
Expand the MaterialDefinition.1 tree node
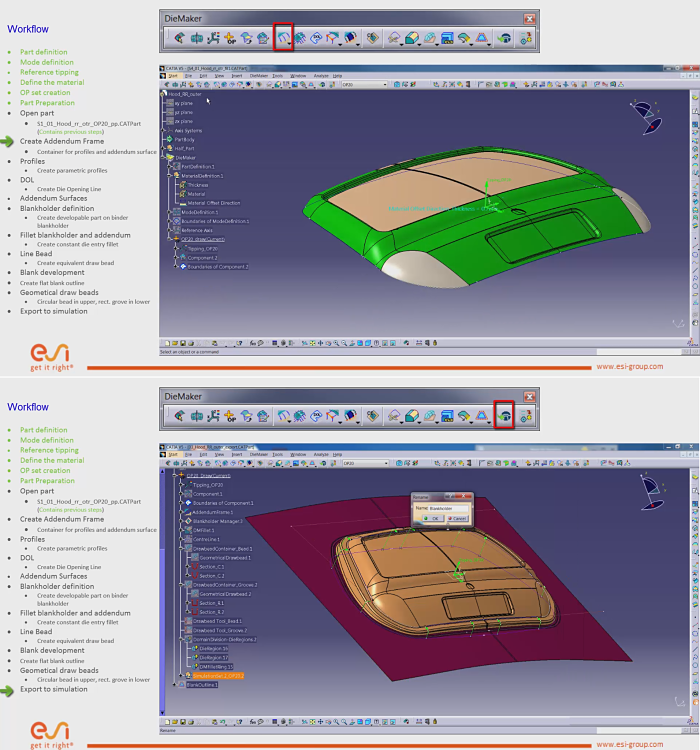click(169, 176)
